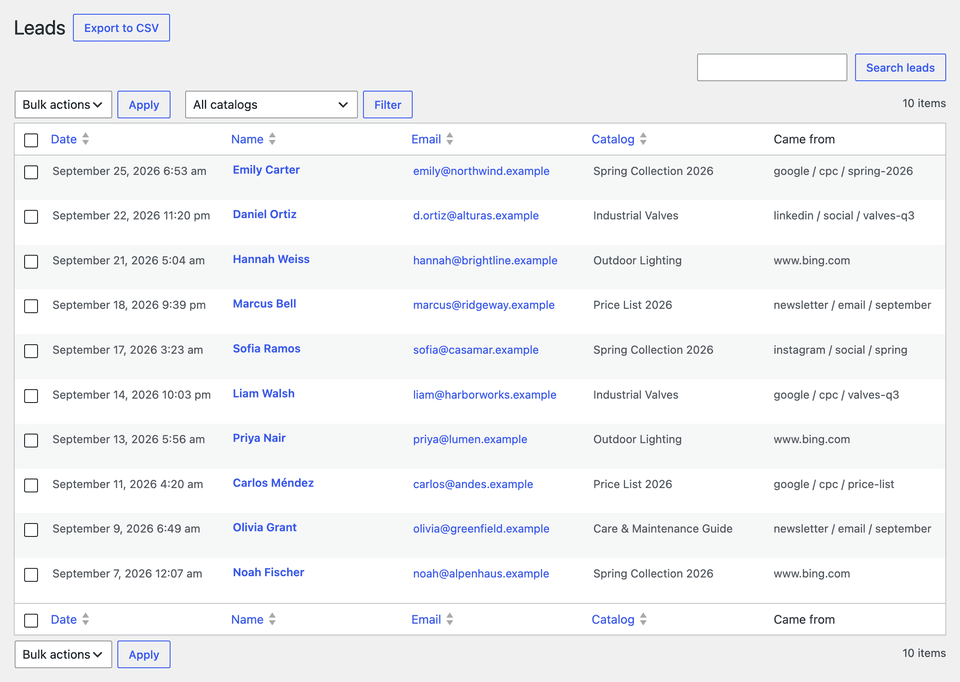Click the Email sort arrows in header

click(450, 139)
